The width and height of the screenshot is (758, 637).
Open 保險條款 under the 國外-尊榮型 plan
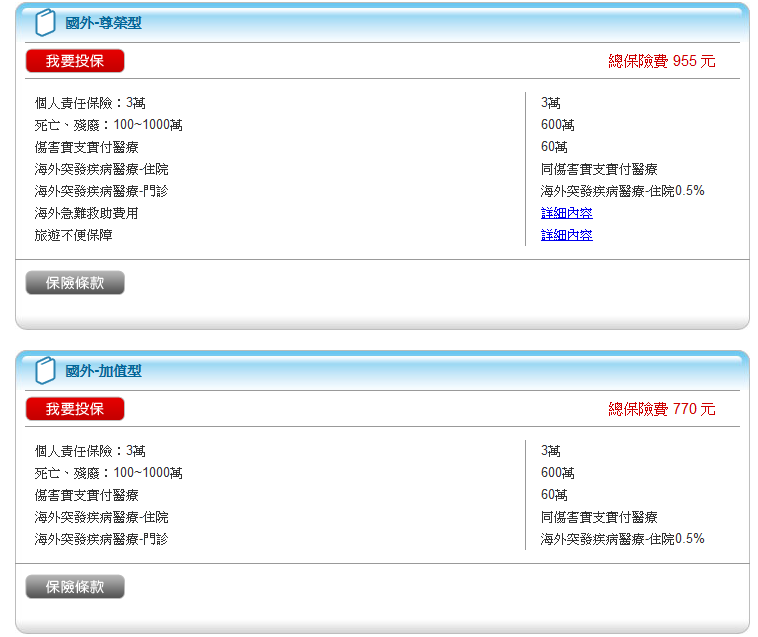75,283
